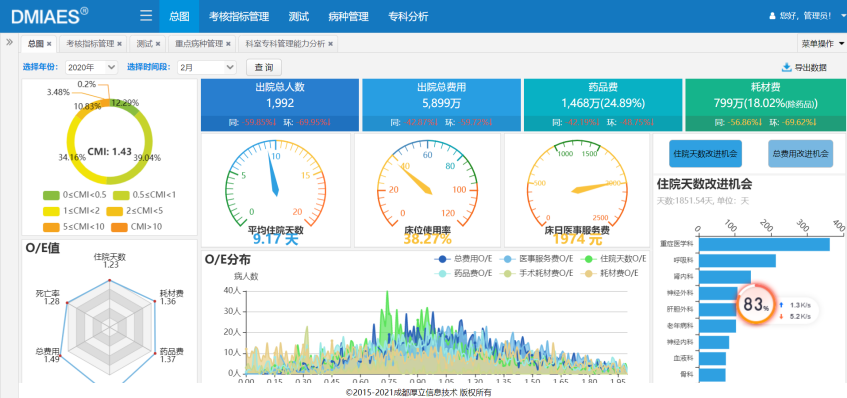The width and height of the screenshot is (847, 398).
Task: Open the year dropdown showing 2020年
Action: [91, 68]
